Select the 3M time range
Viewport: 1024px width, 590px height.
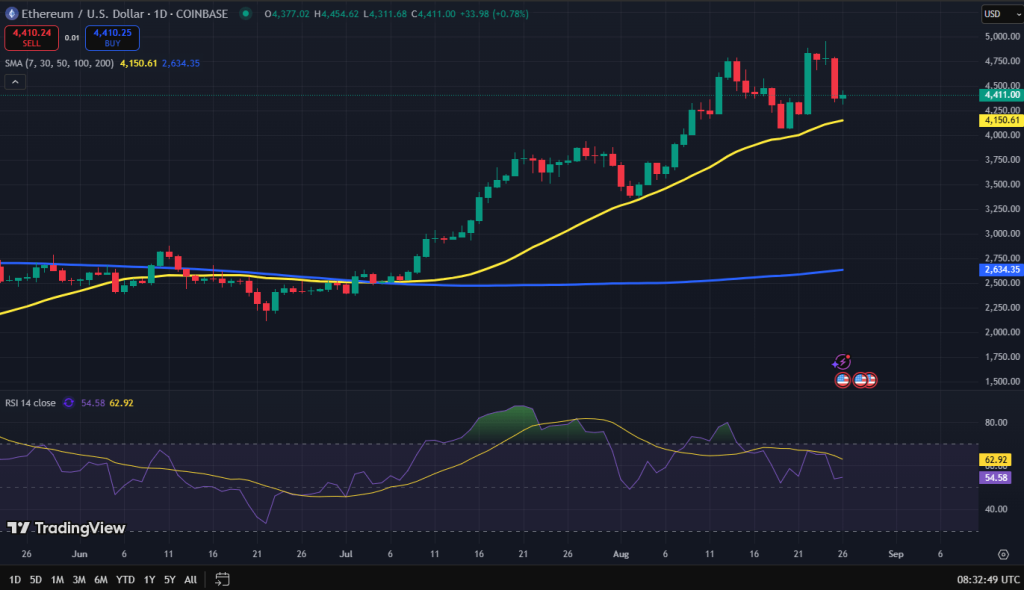[x=79, y=580]
